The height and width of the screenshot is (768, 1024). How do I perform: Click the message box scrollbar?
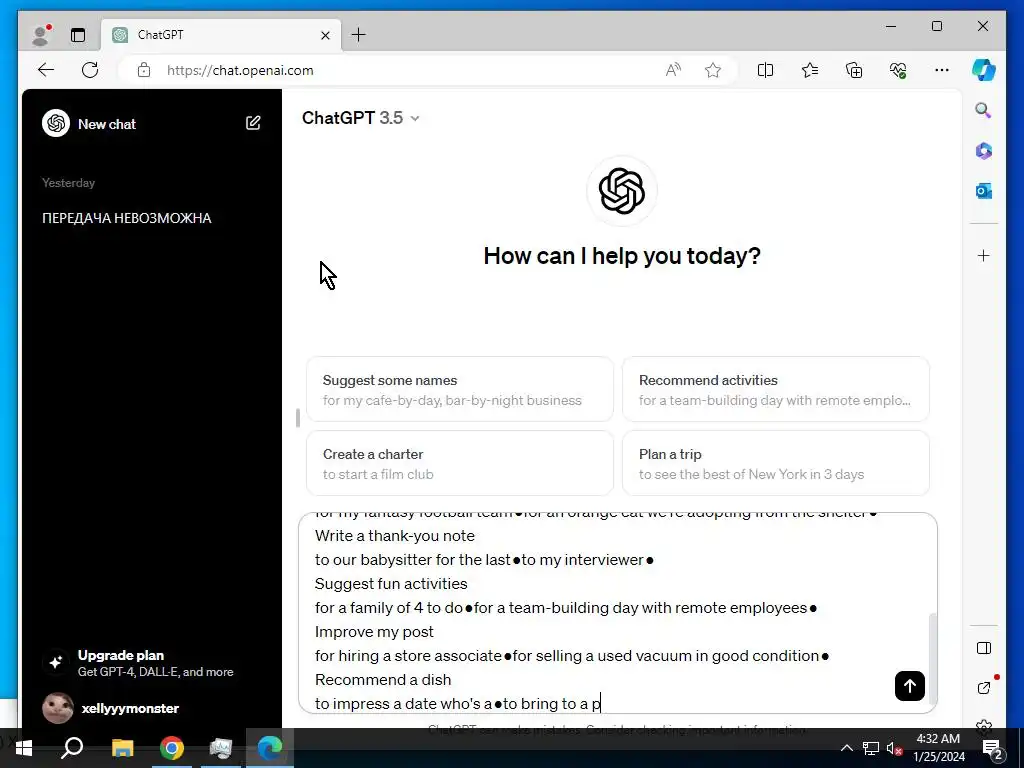coord(933,658)
